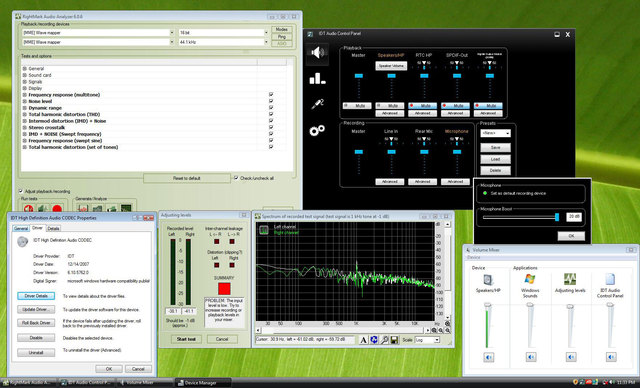
Task: Click the Speakers/HP device icon in Volume Mixer
Action: pos(488,280)
